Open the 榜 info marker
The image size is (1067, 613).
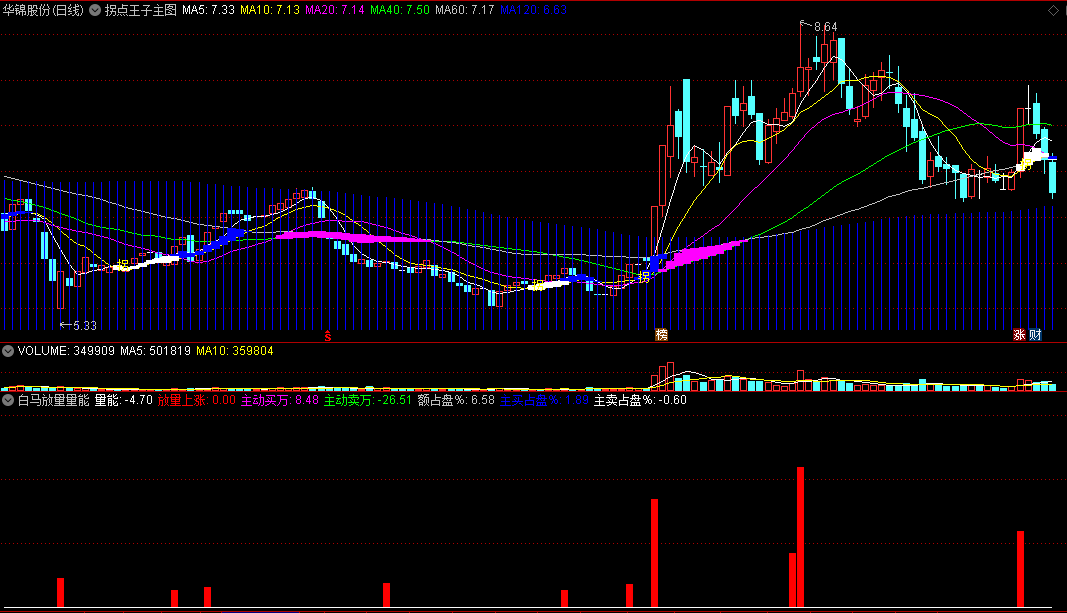click(661, 335)
